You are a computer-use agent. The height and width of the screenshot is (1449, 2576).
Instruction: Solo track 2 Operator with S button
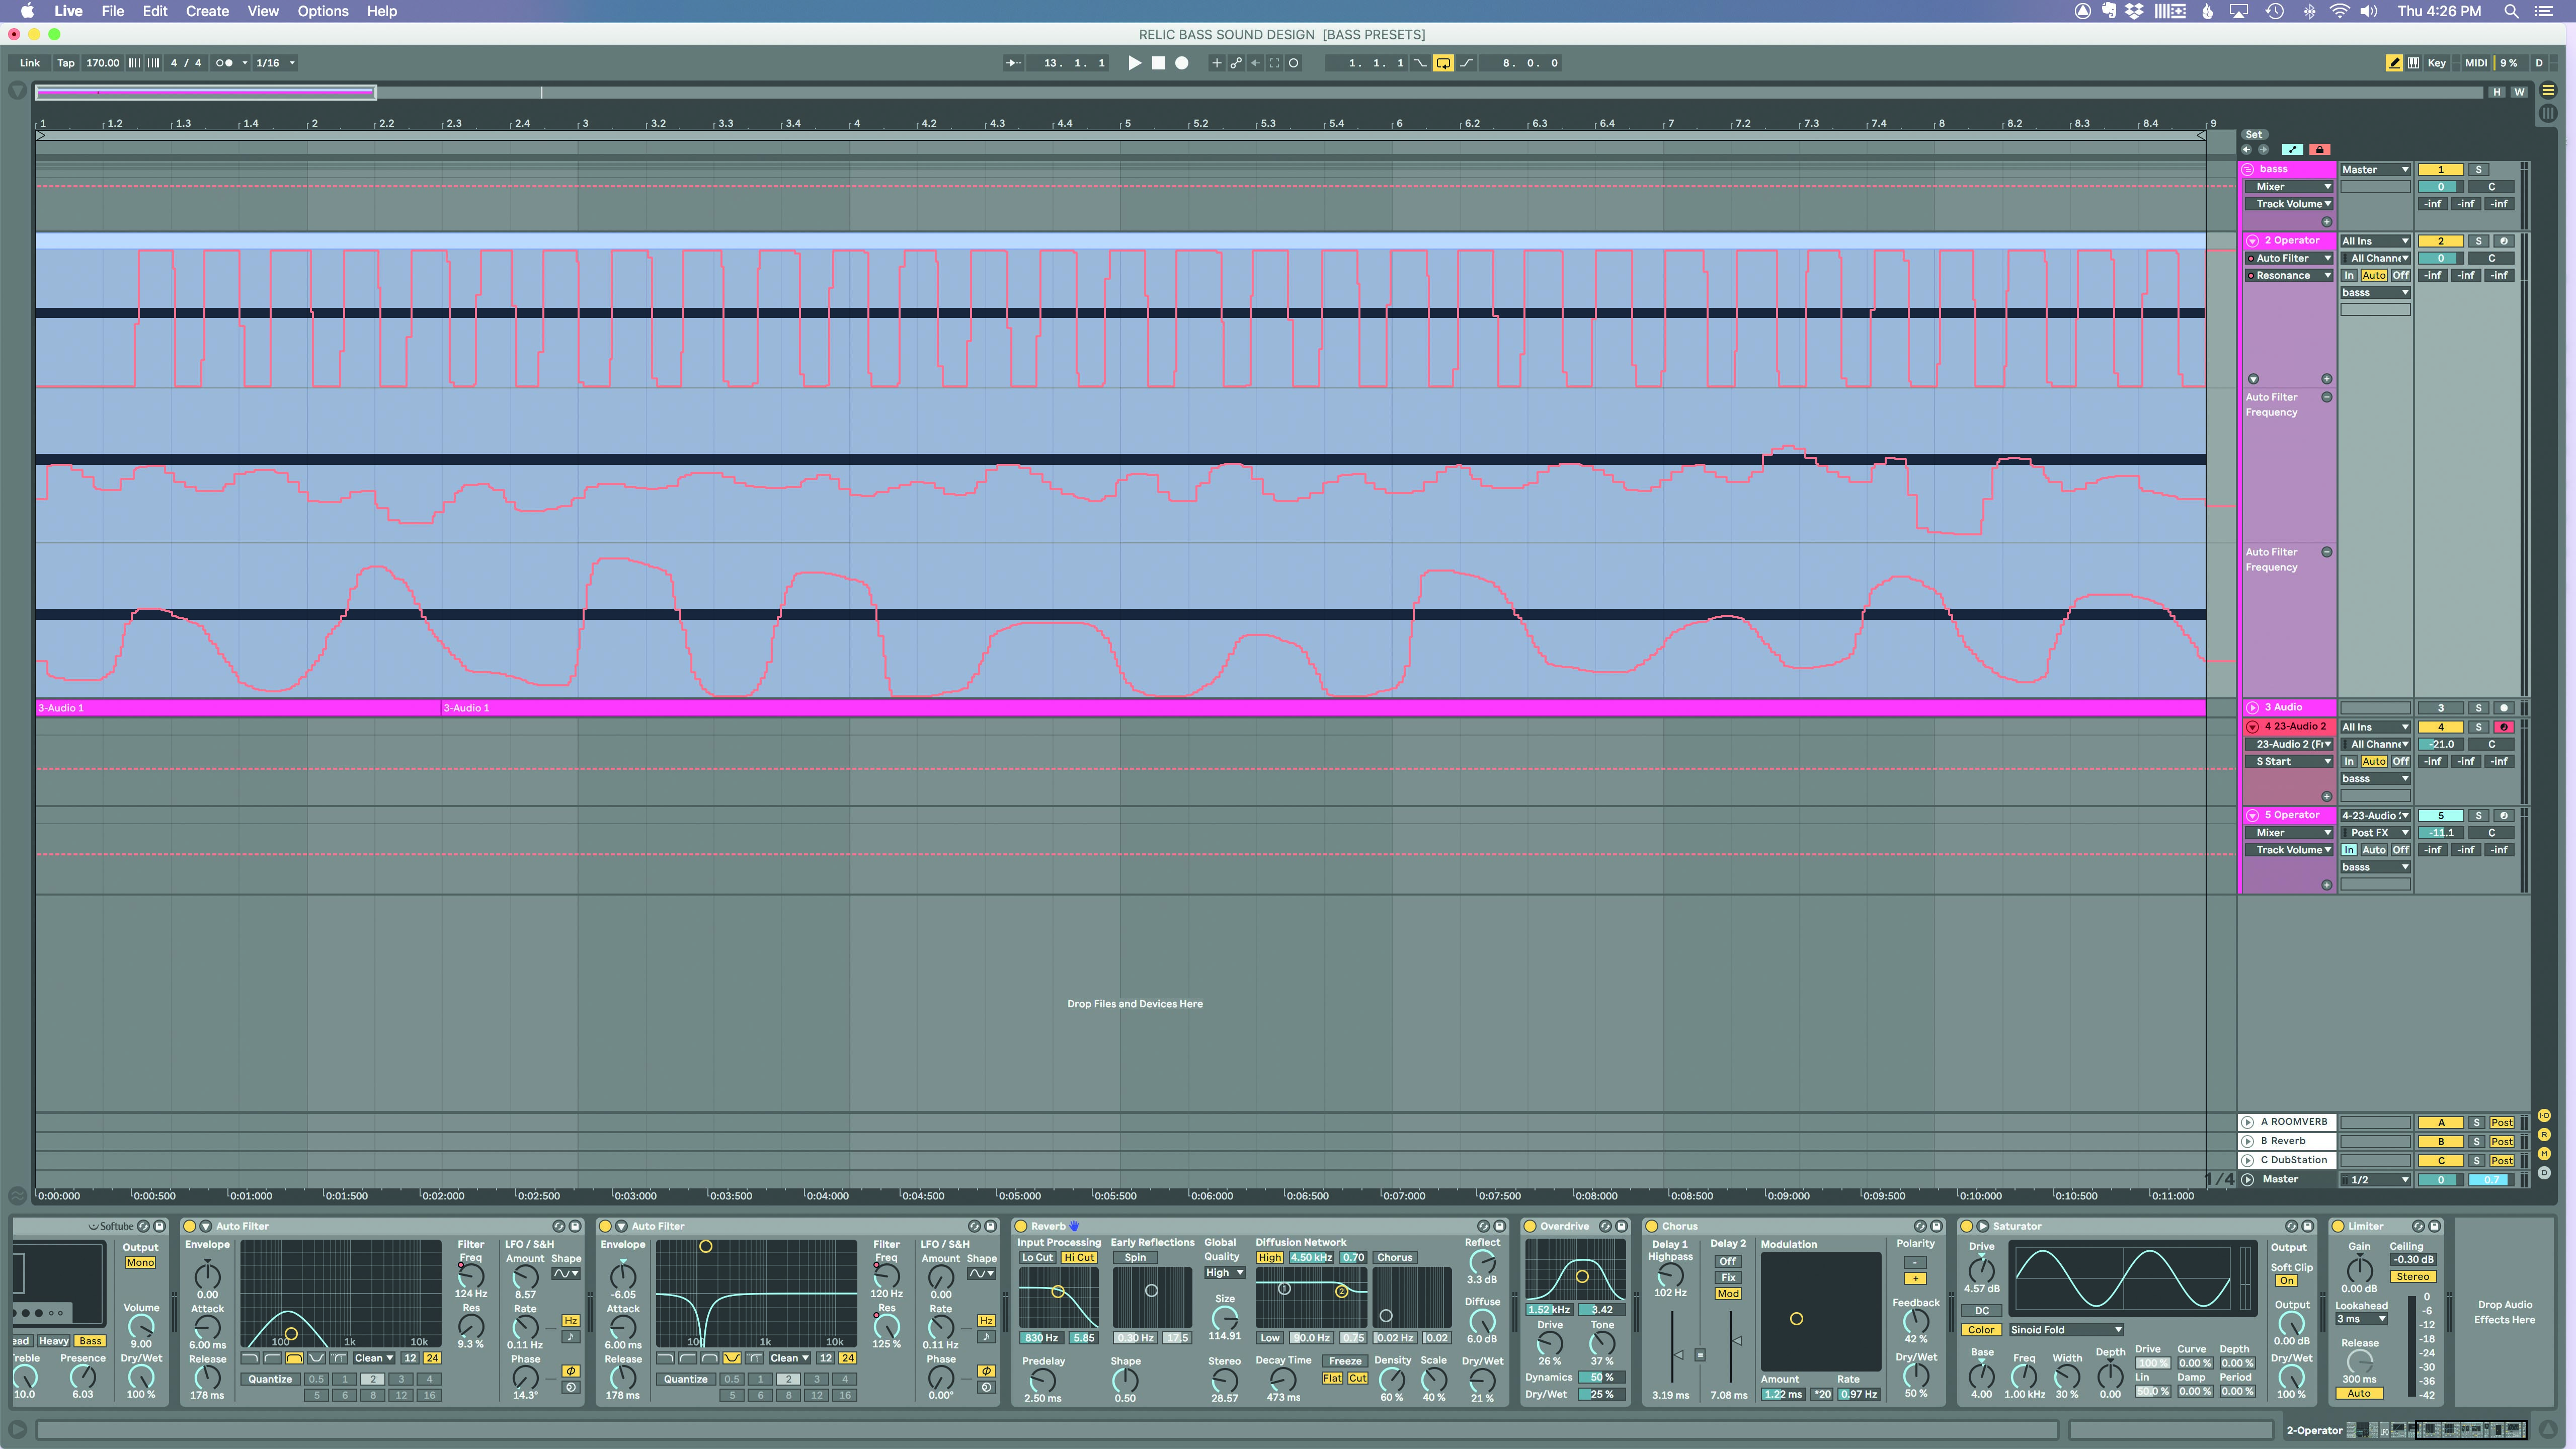pos(2478,241)
